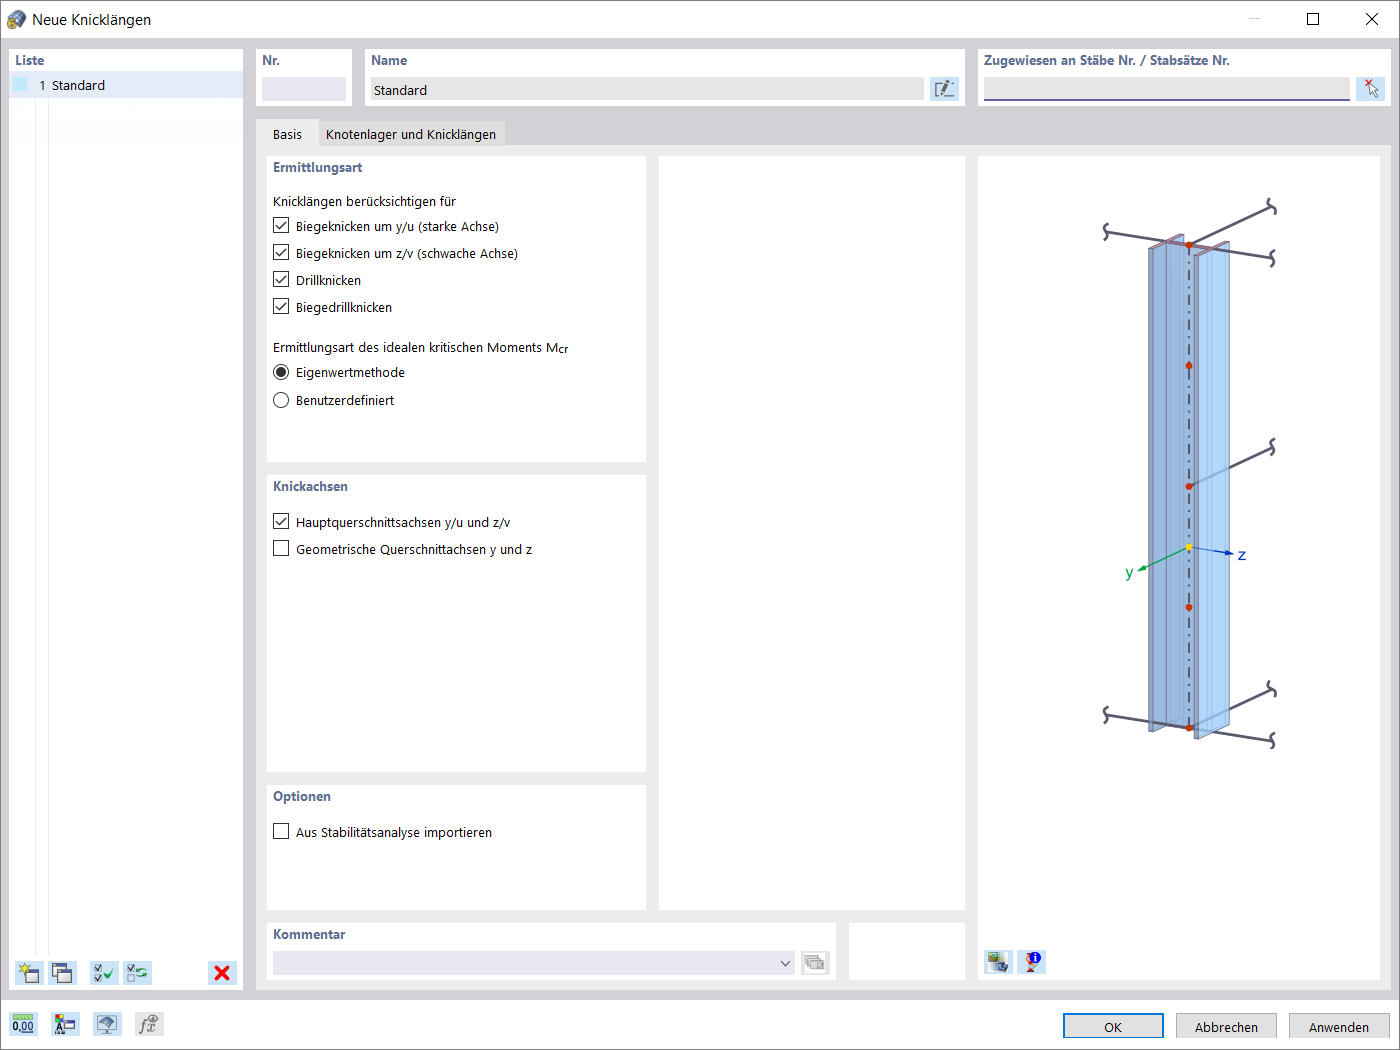
Task: Open the units and decimal places icon
Action: (23, 1024)
